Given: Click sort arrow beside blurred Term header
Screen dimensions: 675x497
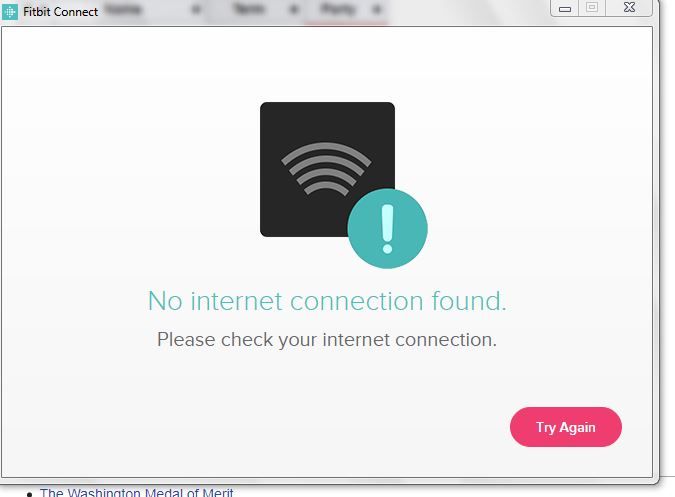Looking at the screenshot, I should (294, 9).
